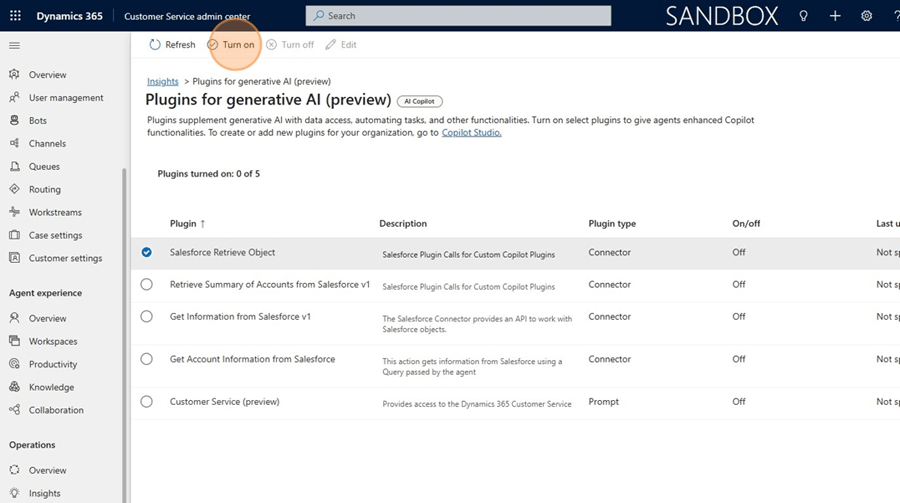Open Routing in the sidebar

pyautogui.click(x=44, y=189)
